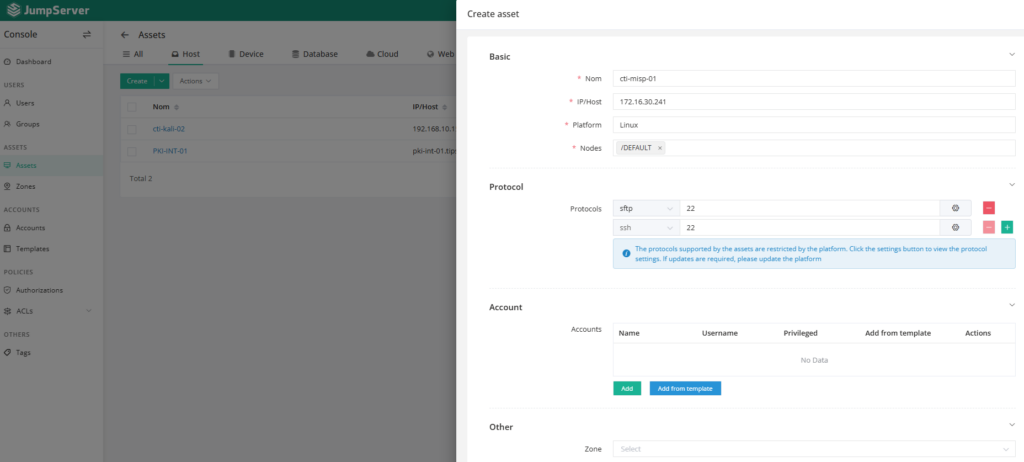The image size is (1024, 462).
Task: Select all assets with header checkbox
Action: point(132,106)
